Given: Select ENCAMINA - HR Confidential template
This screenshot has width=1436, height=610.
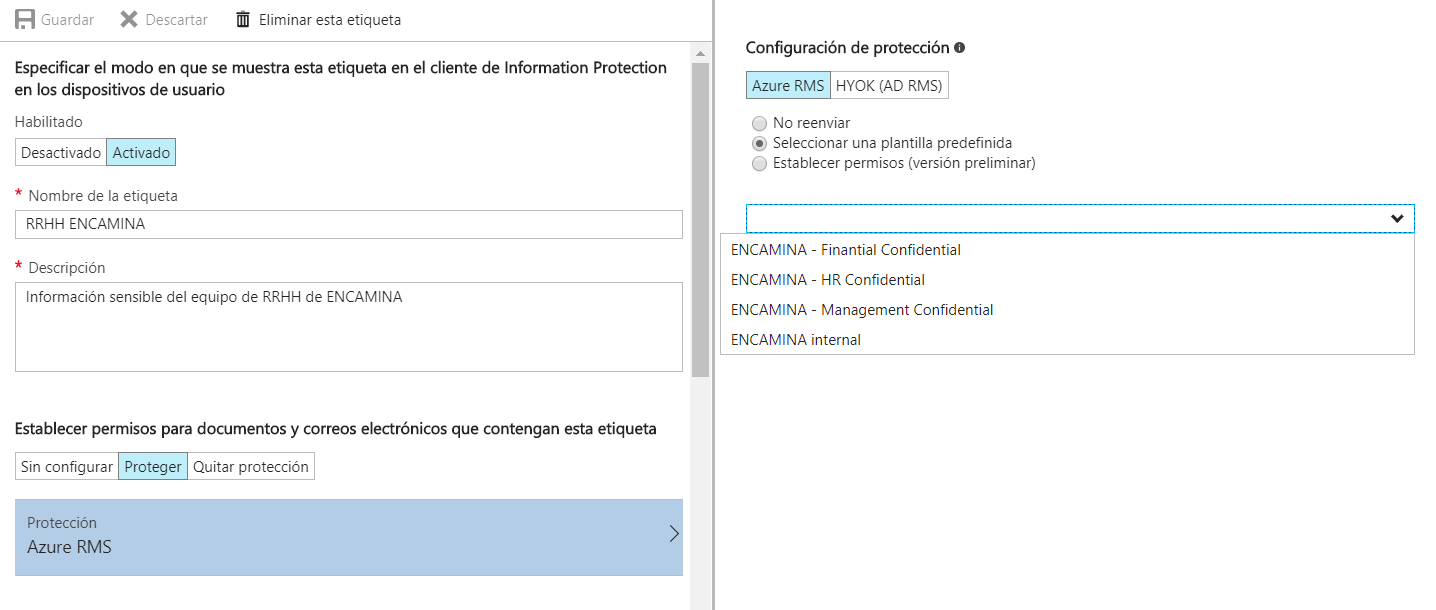Looking at the screenshot, I should click(x=827, y=279).
